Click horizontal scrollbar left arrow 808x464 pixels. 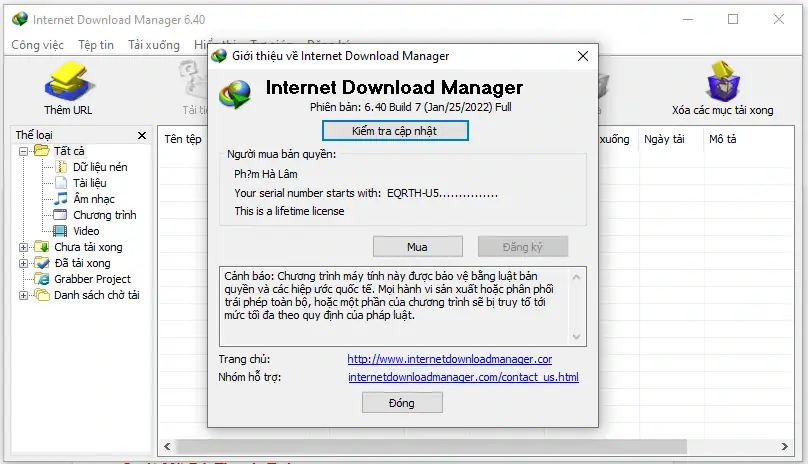click(167, 446)
